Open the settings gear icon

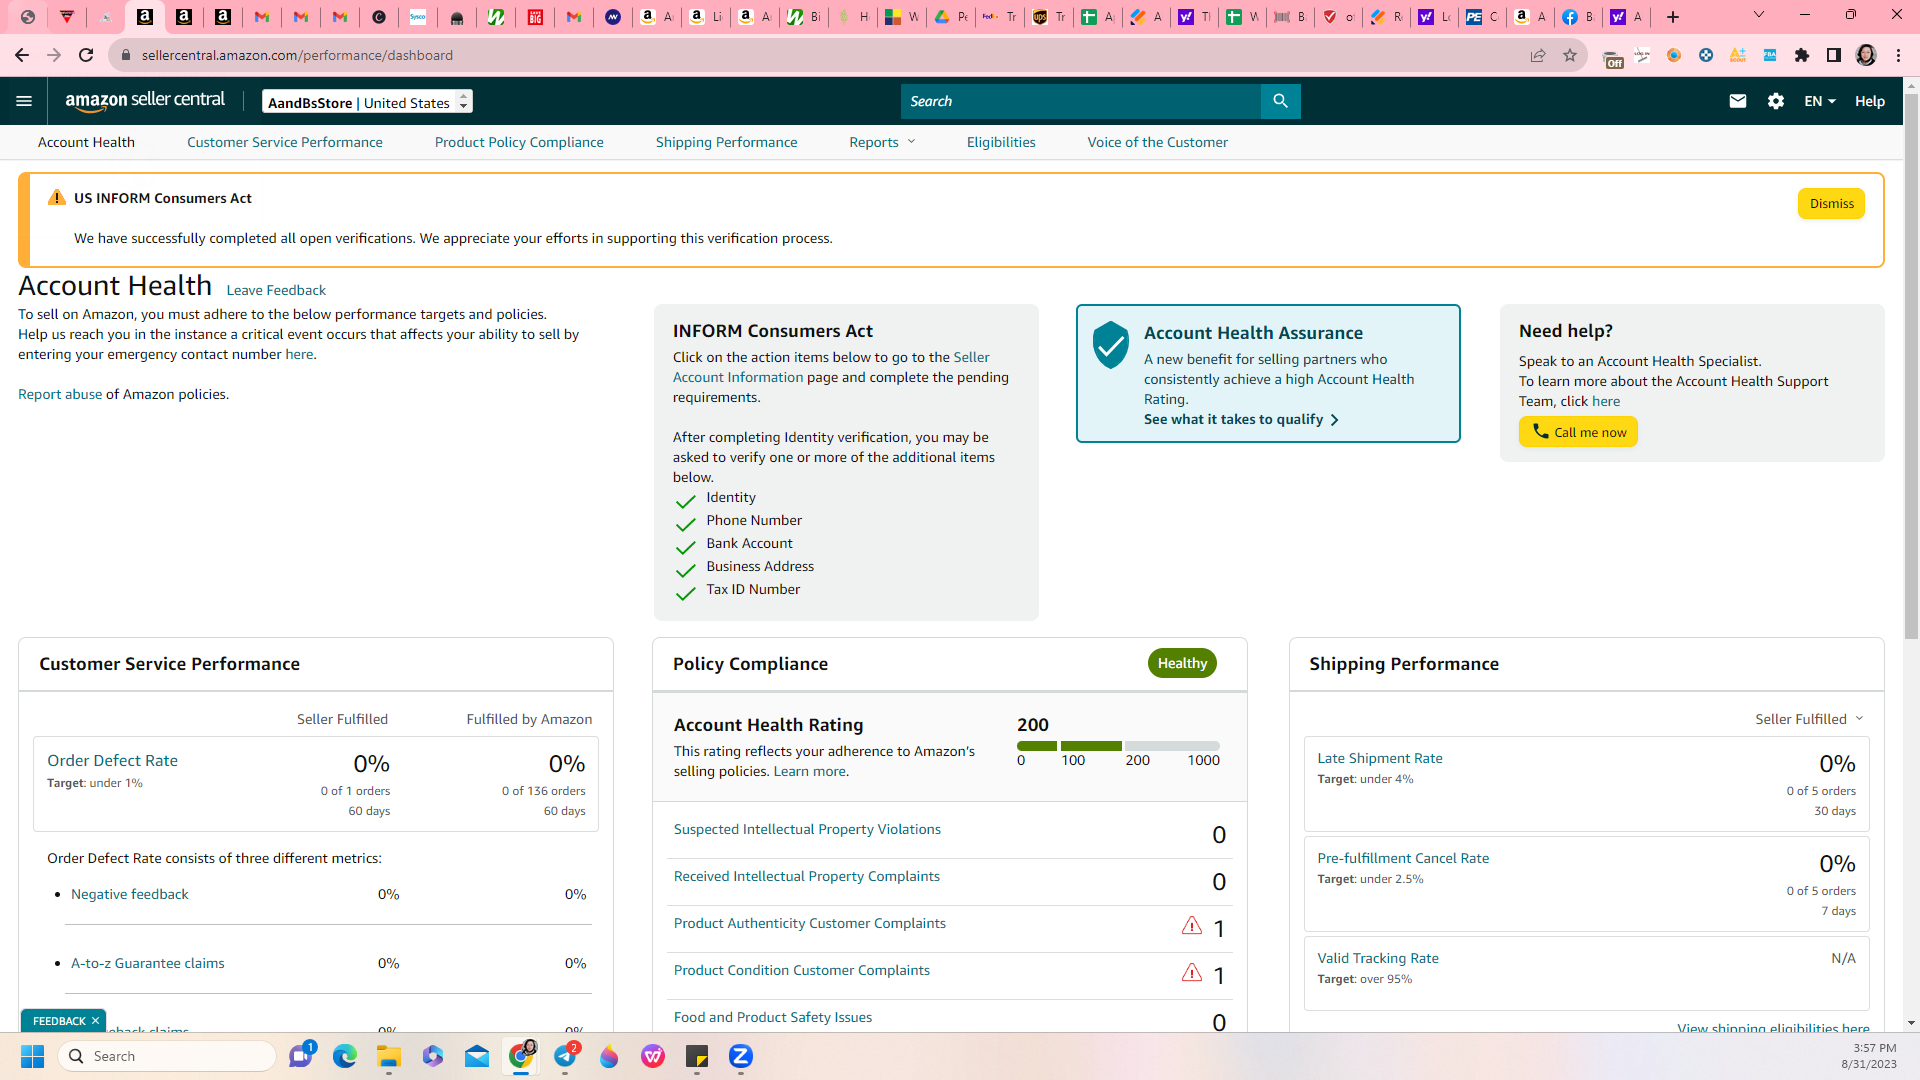(1775, 101)
